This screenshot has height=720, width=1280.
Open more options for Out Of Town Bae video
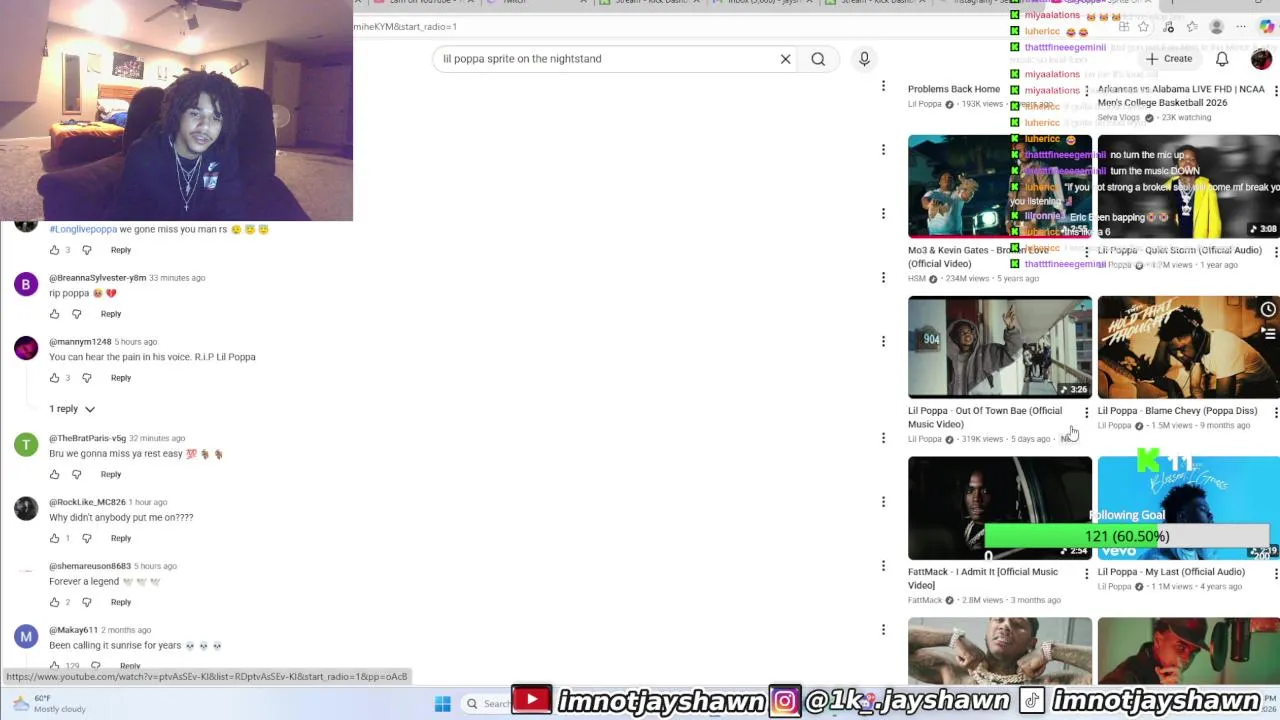[x=1086, y=412]
